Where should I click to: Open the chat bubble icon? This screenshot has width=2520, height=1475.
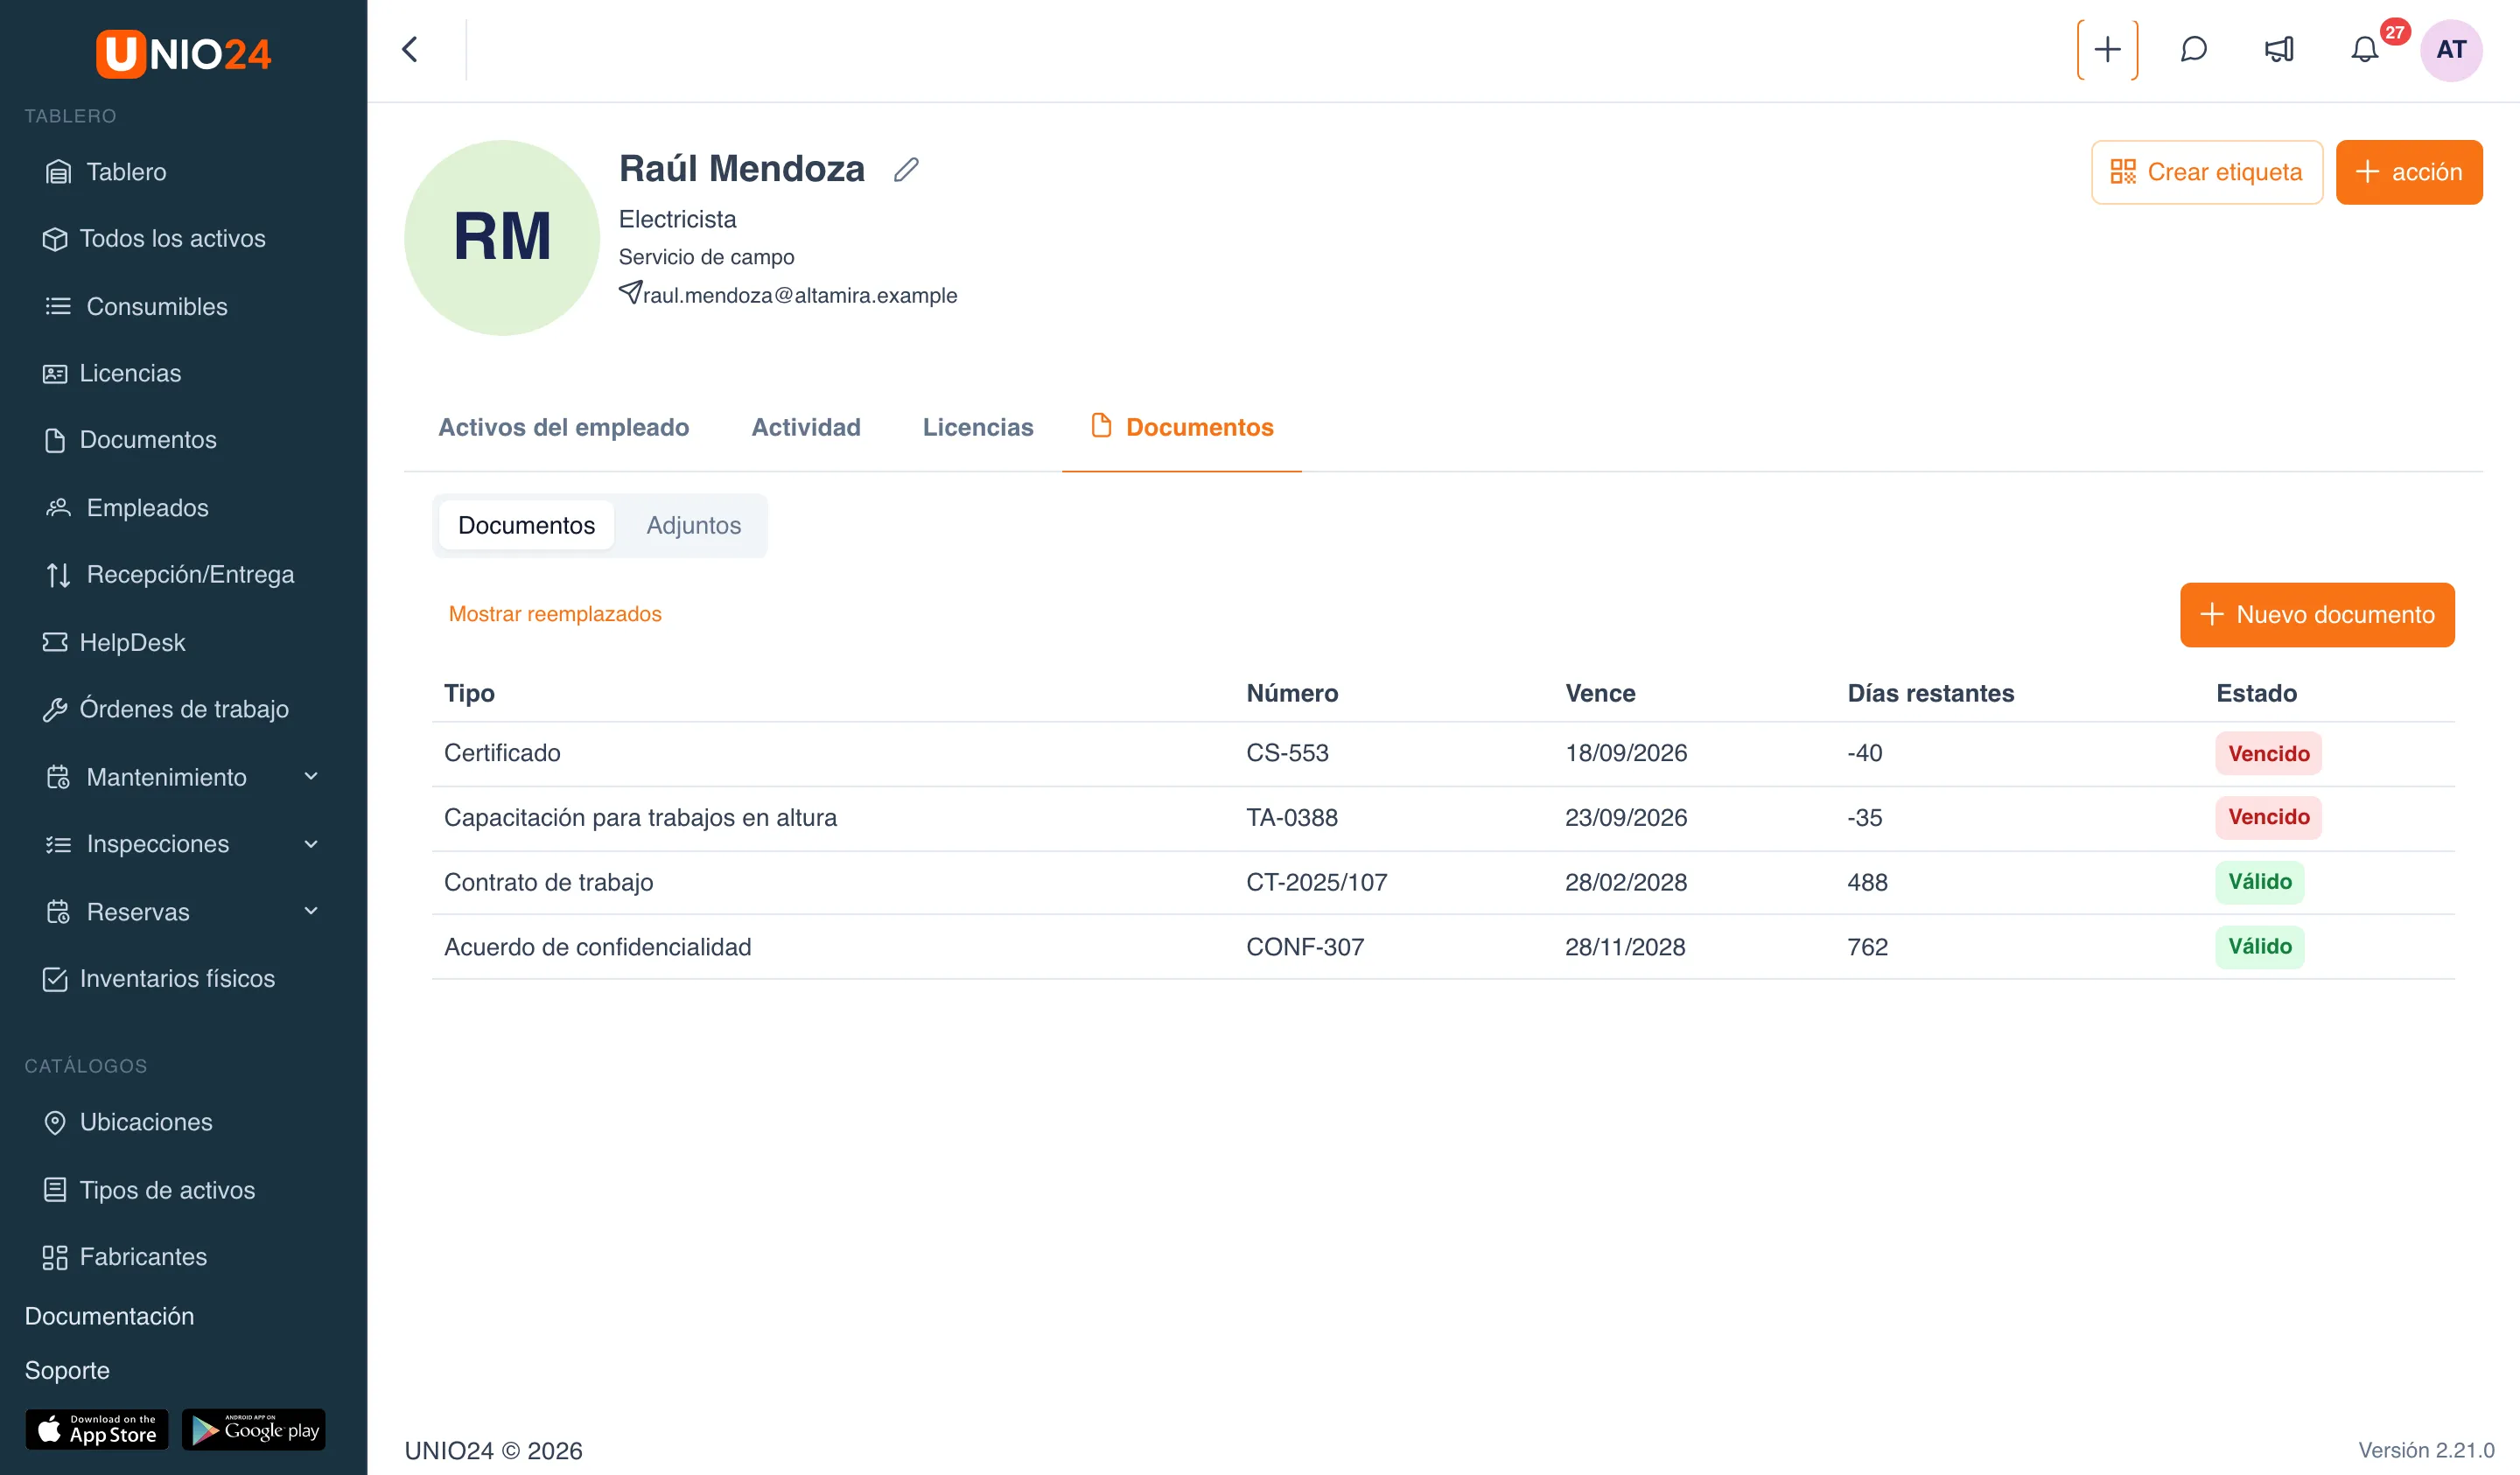pos(2193,49)
